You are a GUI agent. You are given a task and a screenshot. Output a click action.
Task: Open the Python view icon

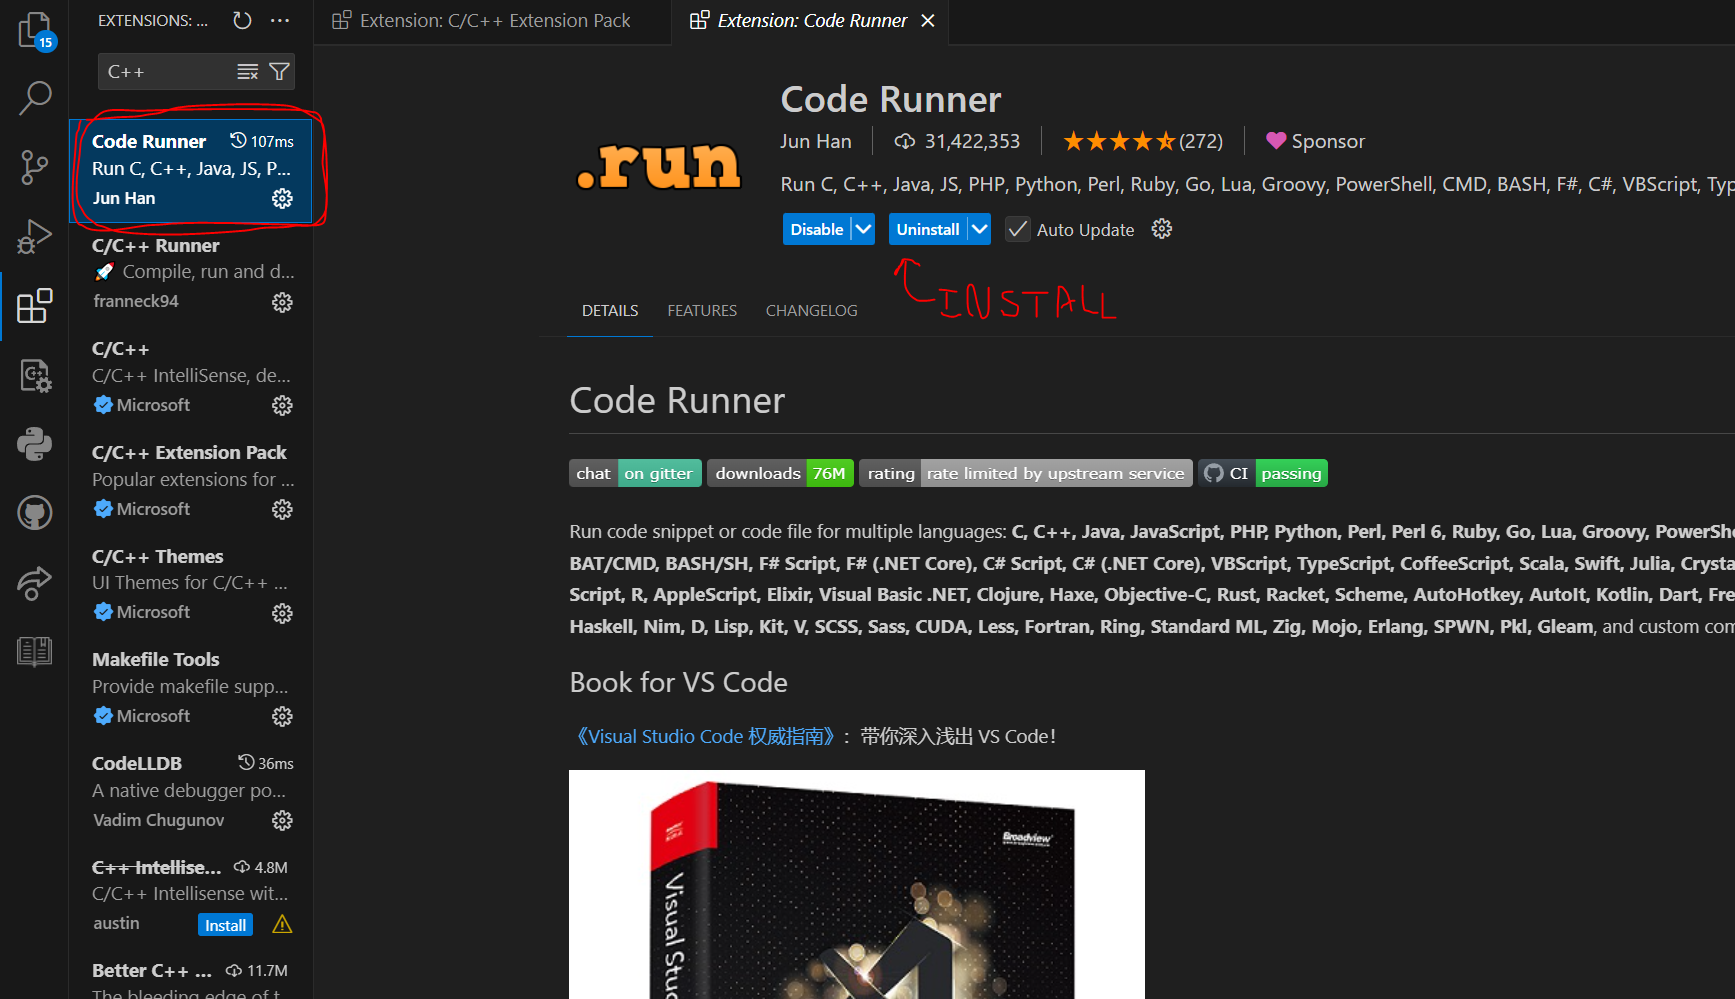point(34,444)
